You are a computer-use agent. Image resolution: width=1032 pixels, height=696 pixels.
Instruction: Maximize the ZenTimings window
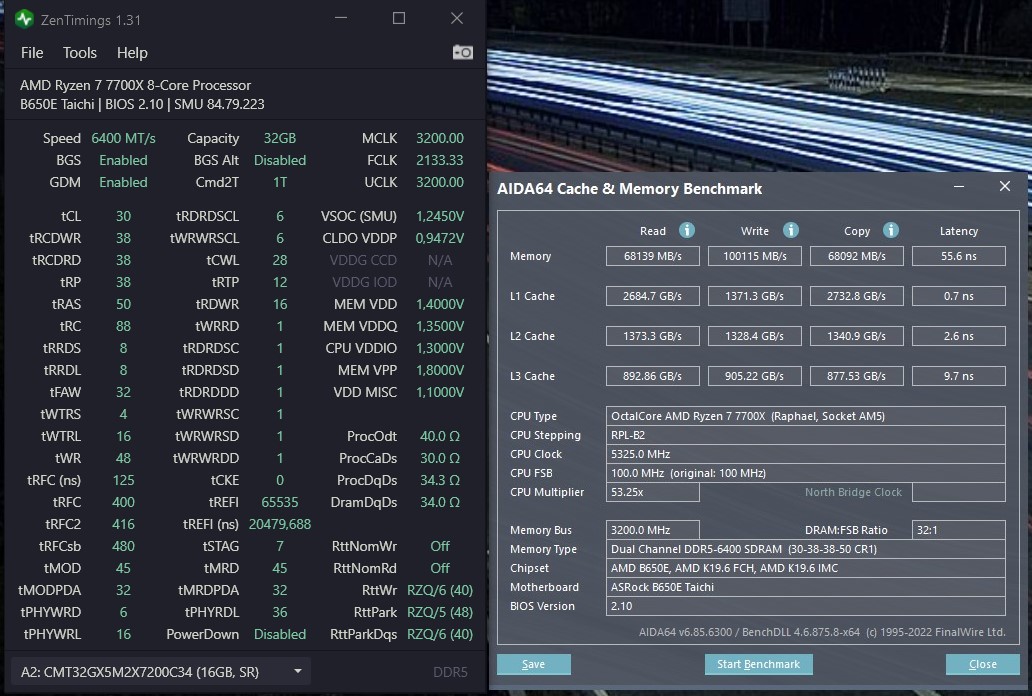tap(399, 18)
